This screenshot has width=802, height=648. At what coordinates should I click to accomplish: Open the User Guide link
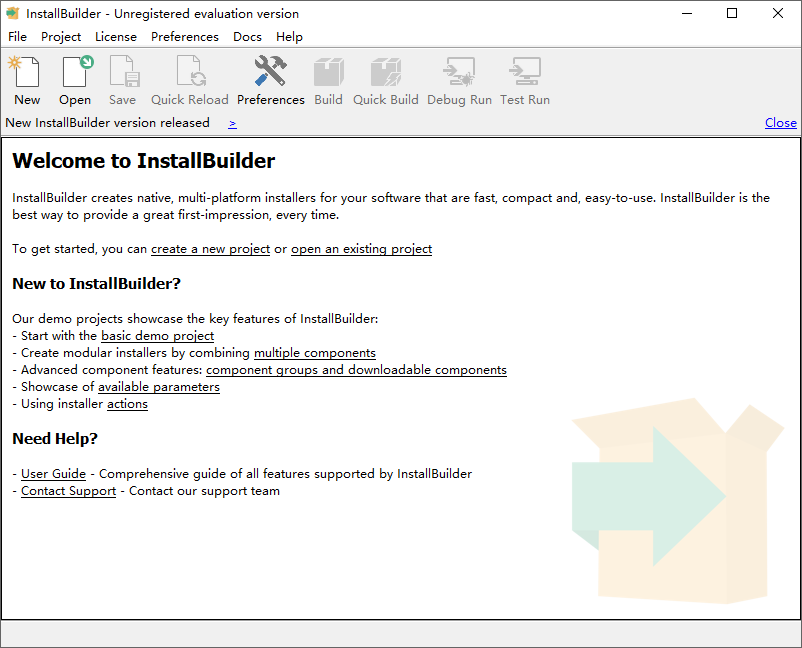click(x=53, y=474)
